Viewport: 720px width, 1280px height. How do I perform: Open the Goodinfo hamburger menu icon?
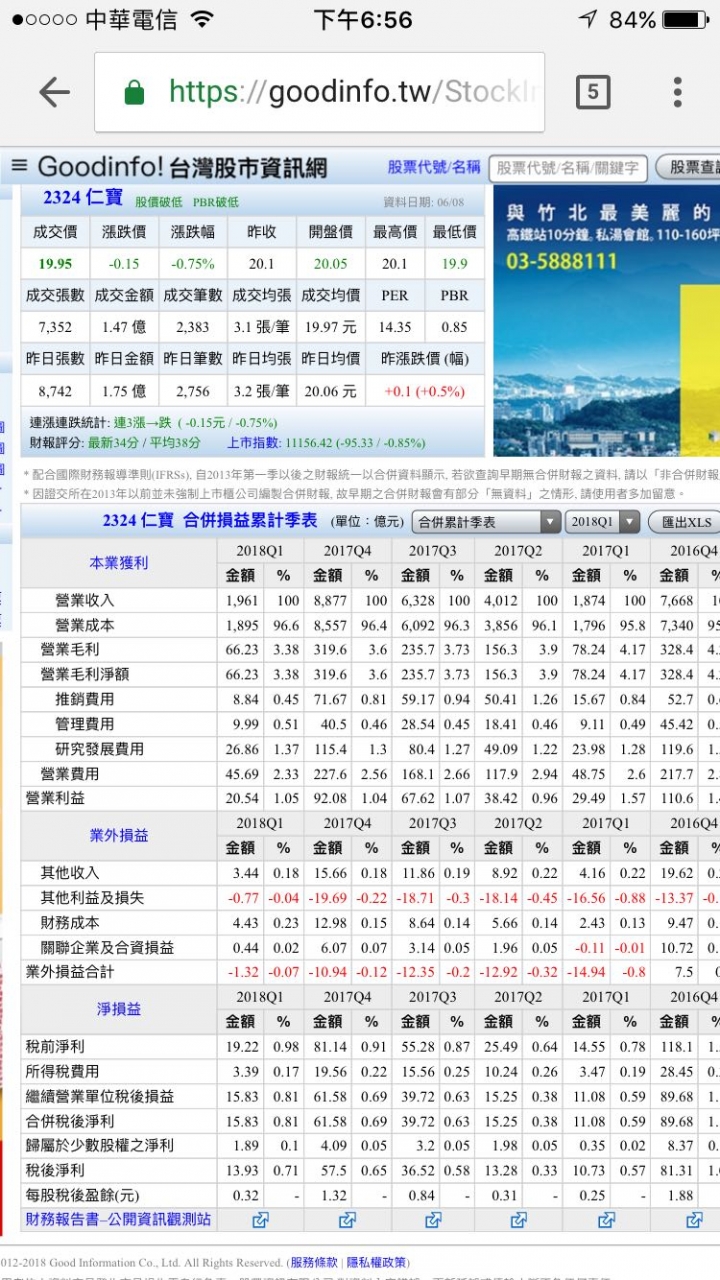[19, 166]
